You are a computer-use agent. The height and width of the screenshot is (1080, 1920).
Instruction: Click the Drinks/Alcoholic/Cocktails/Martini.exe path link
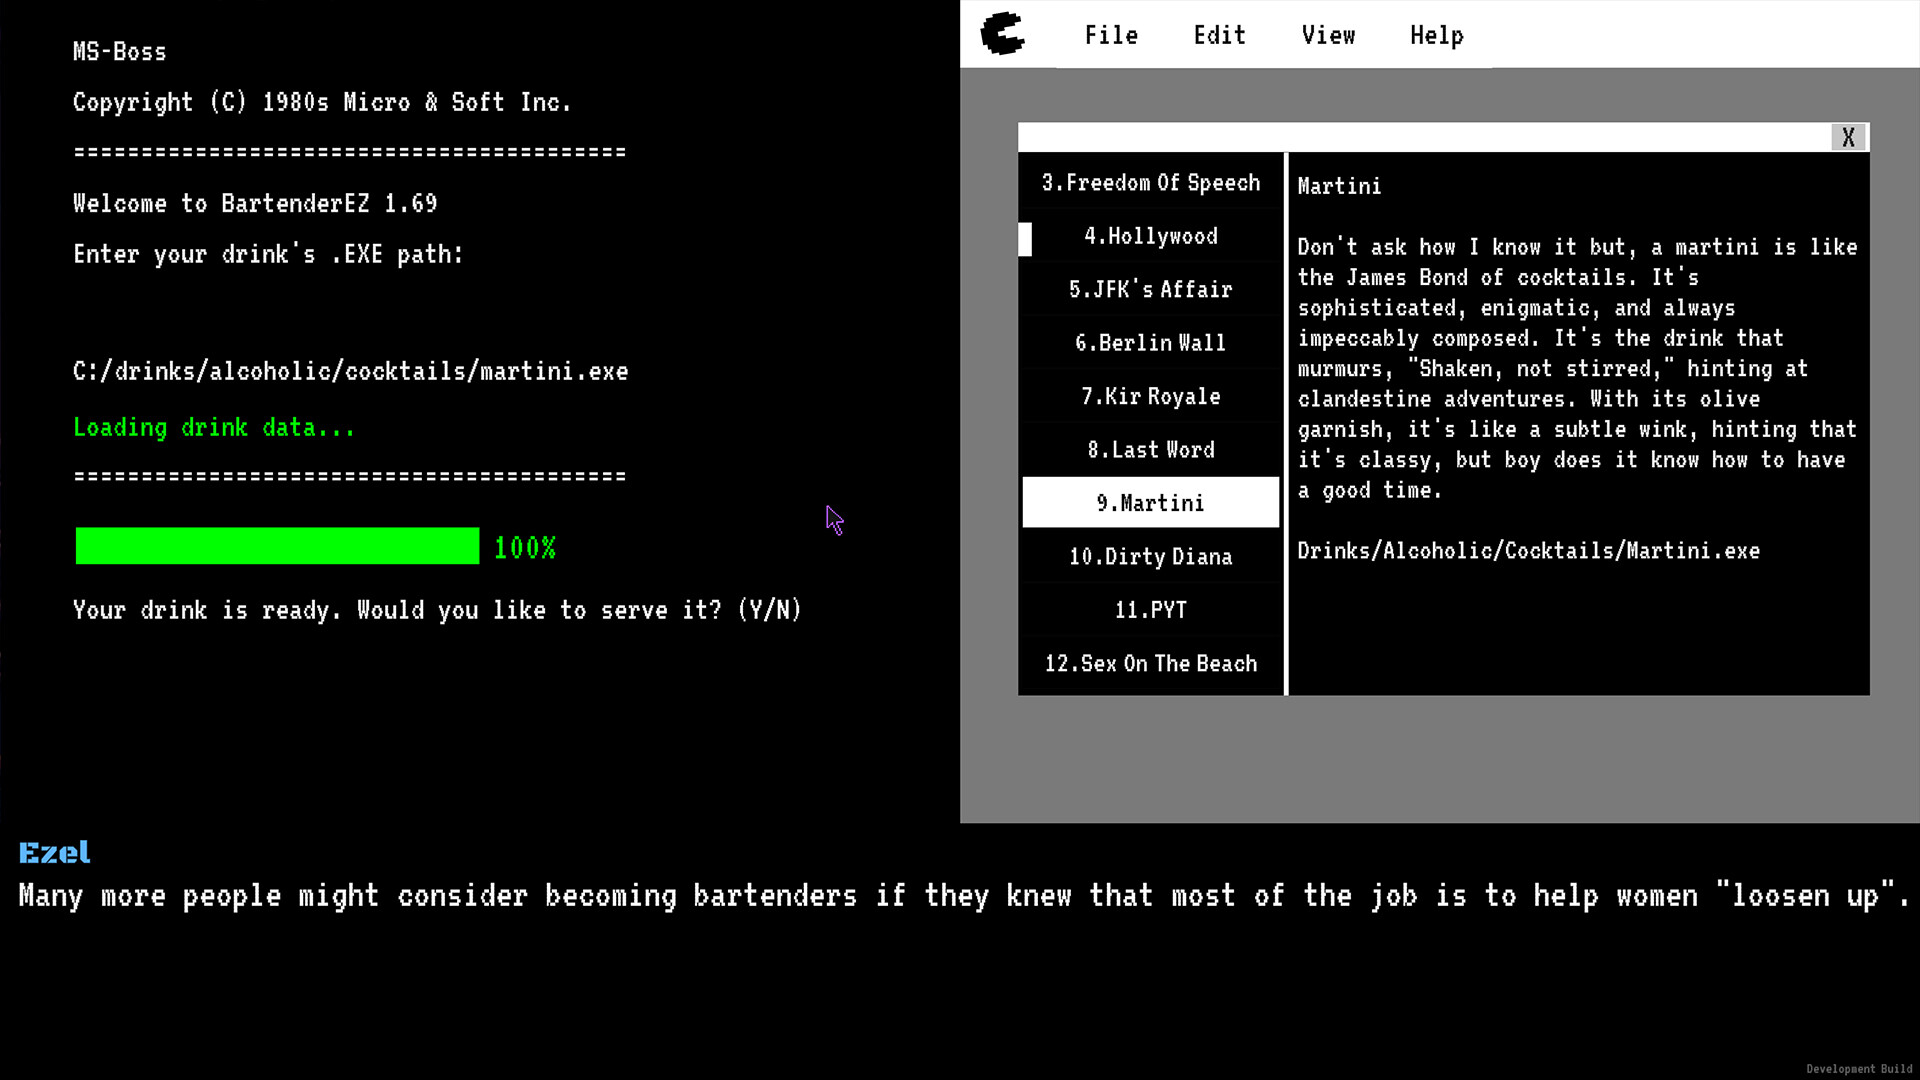[1528, 550]
